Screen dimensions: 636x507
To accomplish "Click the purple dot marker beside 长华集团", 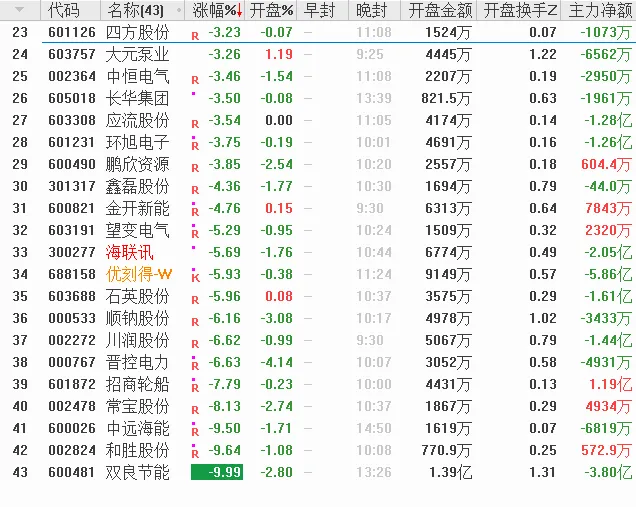I will pyautogui.click(x=193, y=94).
